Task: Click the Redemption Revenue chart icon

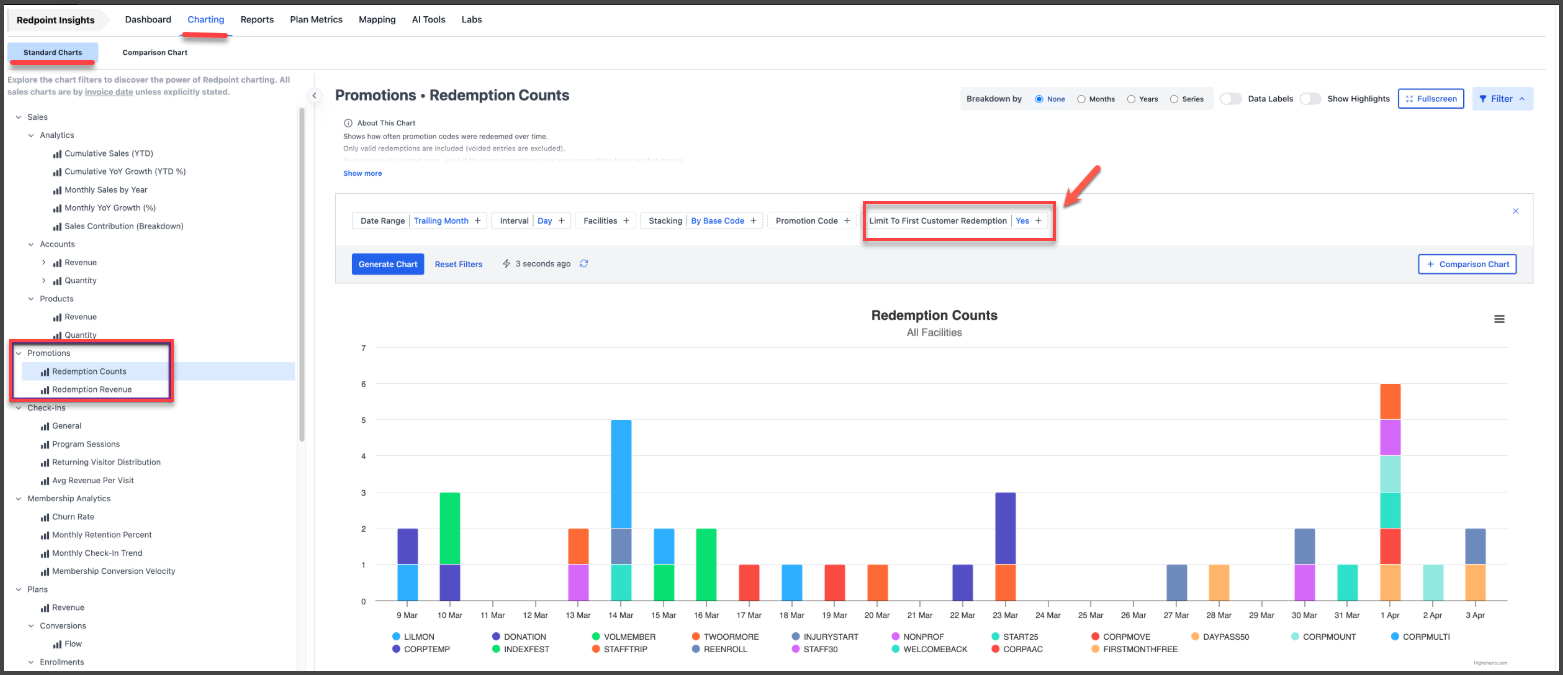Action: click(45, 390)
